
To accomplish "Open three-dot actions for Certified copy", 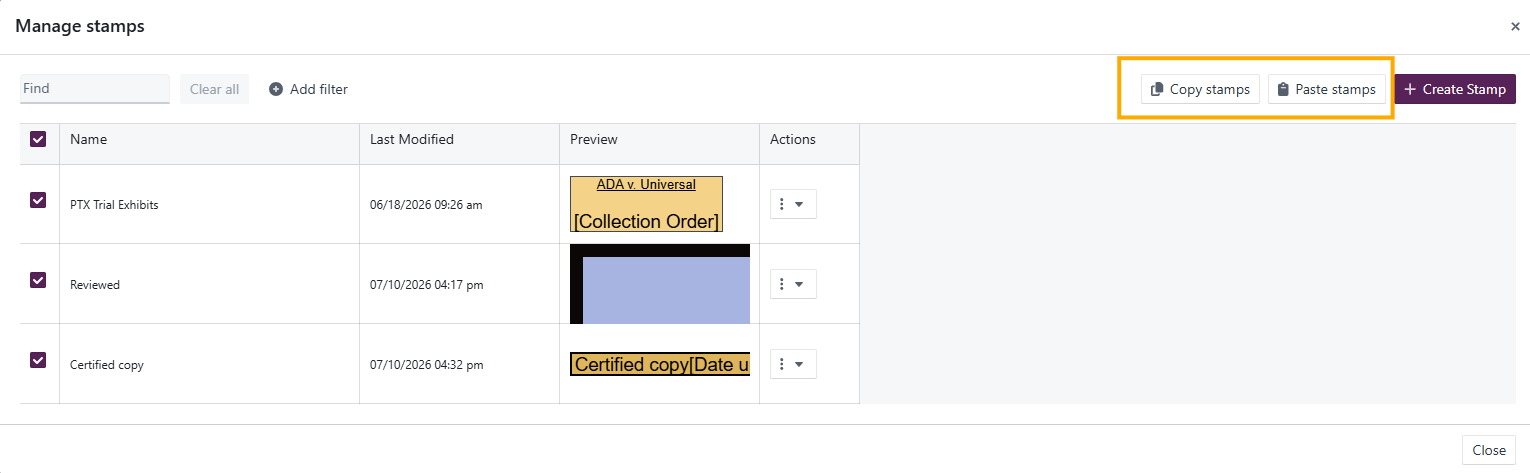I will [x=782, y=364].
